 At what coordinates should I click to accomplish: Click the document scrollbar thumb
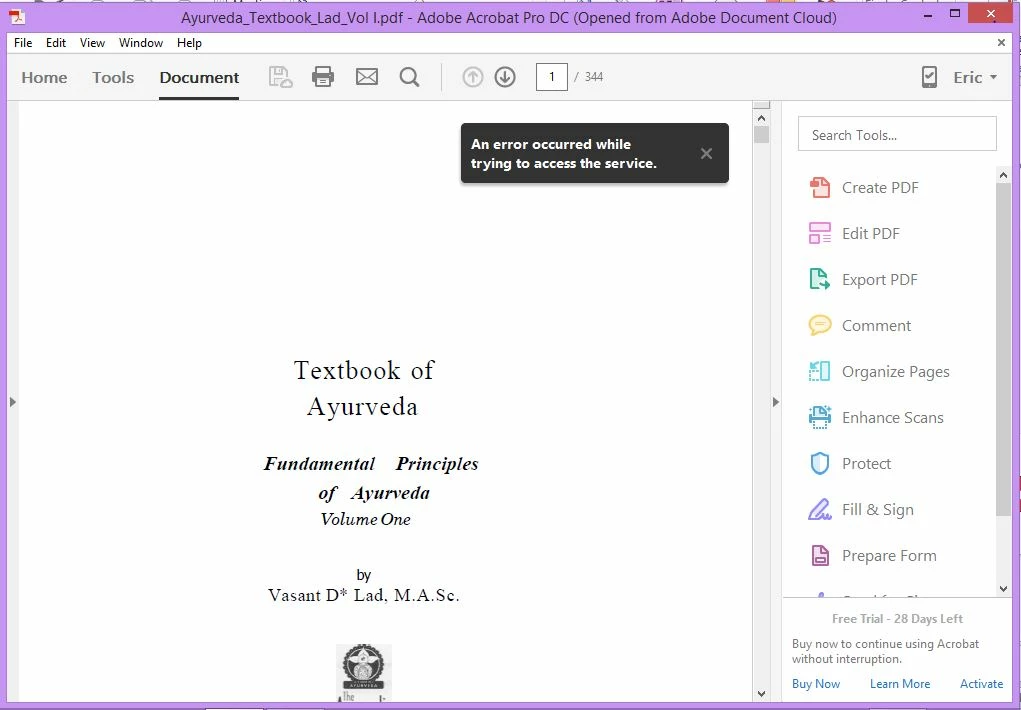pos(761,135)
